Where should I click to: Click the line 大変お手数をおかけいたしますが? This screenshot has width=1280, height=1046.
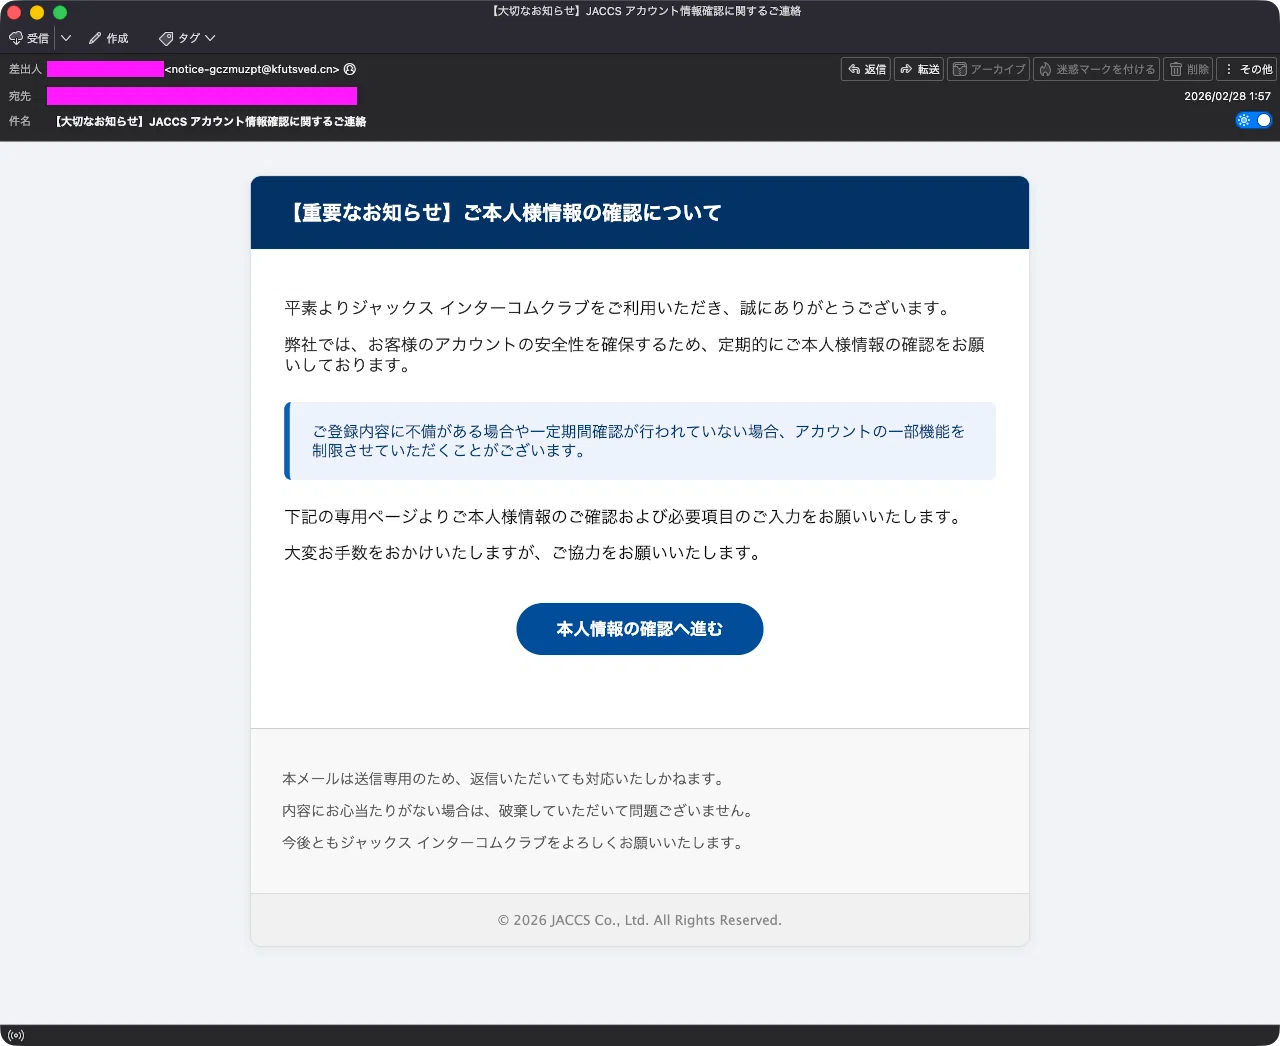[524, 553]
